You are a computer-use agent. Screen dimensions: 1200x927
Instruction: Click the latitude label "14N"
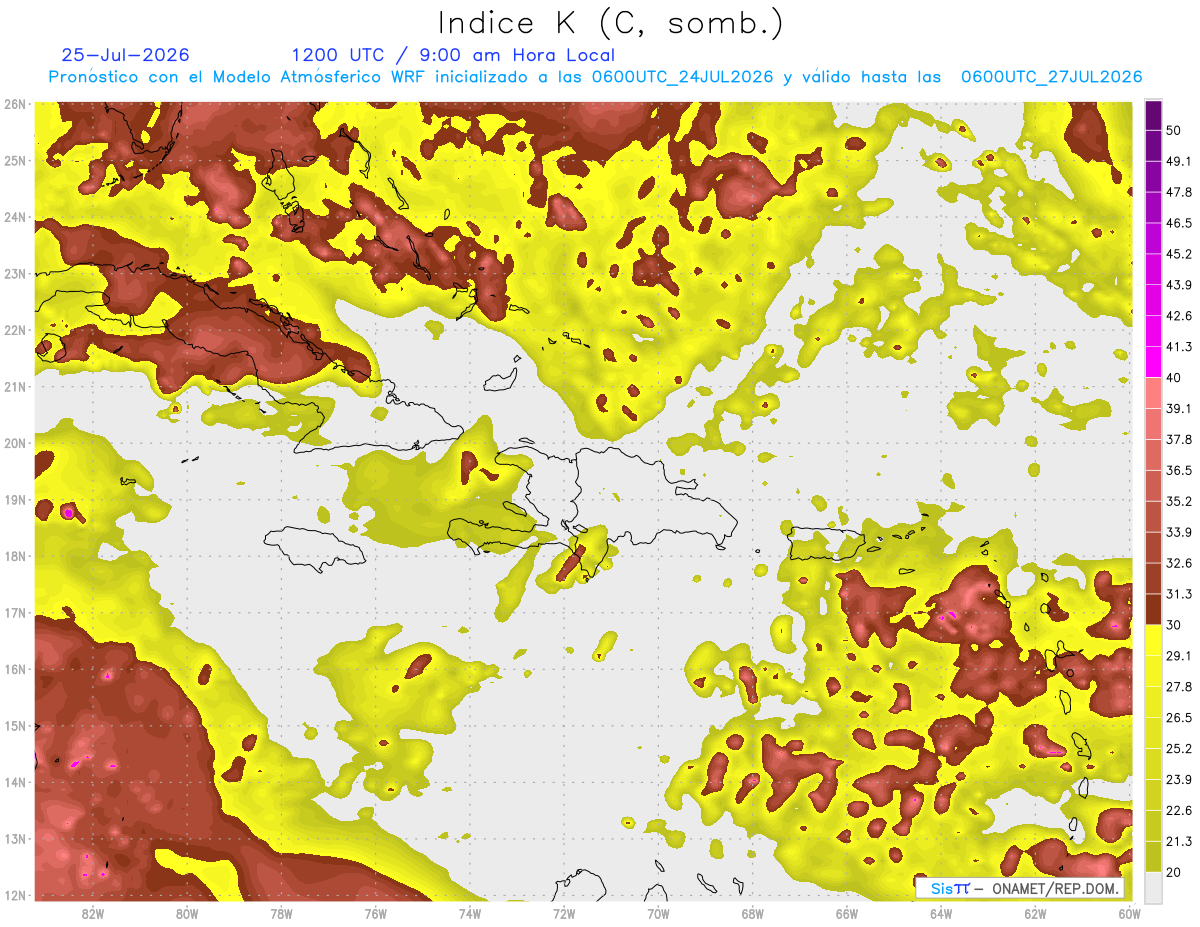point(15,782)
